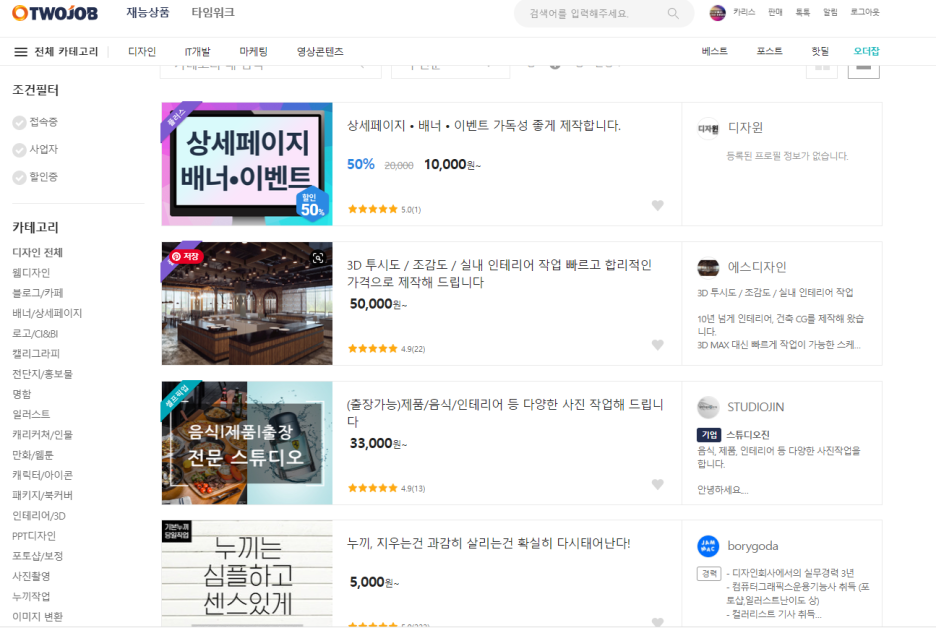Select 만화/웹툰 category
The image size is (936, 628).
[x=32, y=455]
